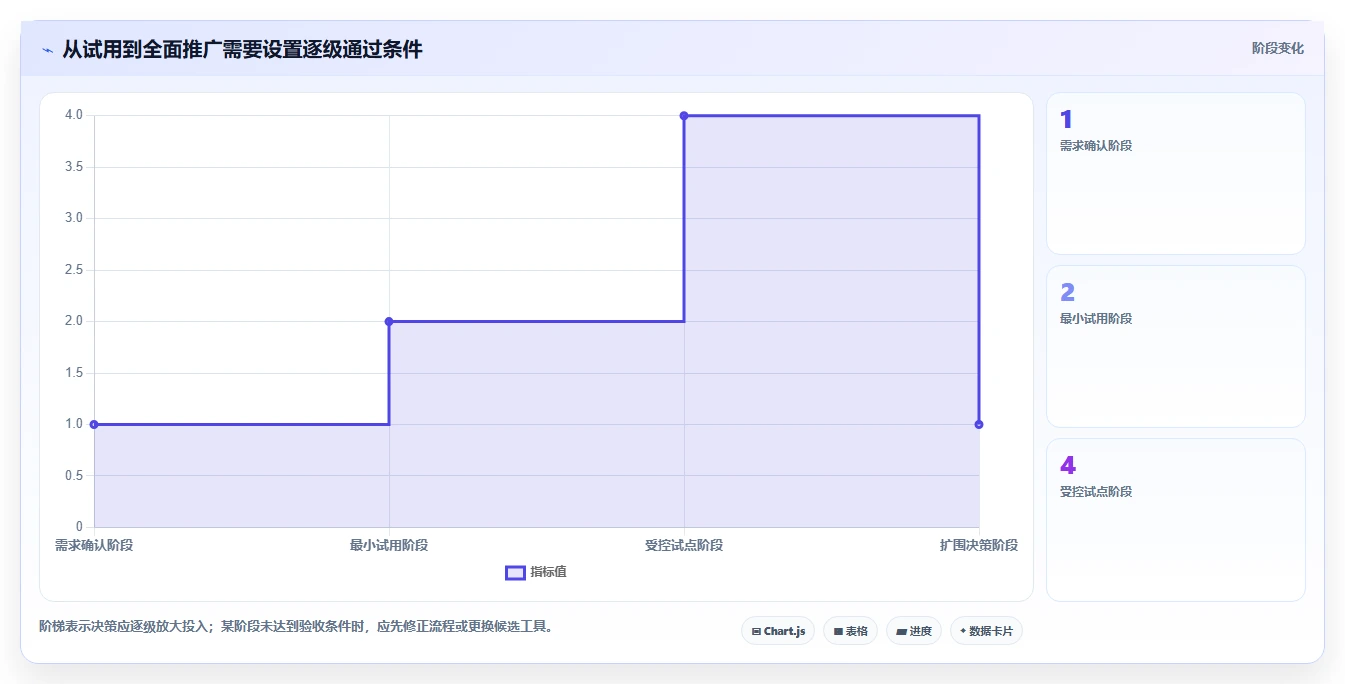Click x-axis label 受控试点阶段
Viewport: 1345px width, 684px height.
pos(684,545)
